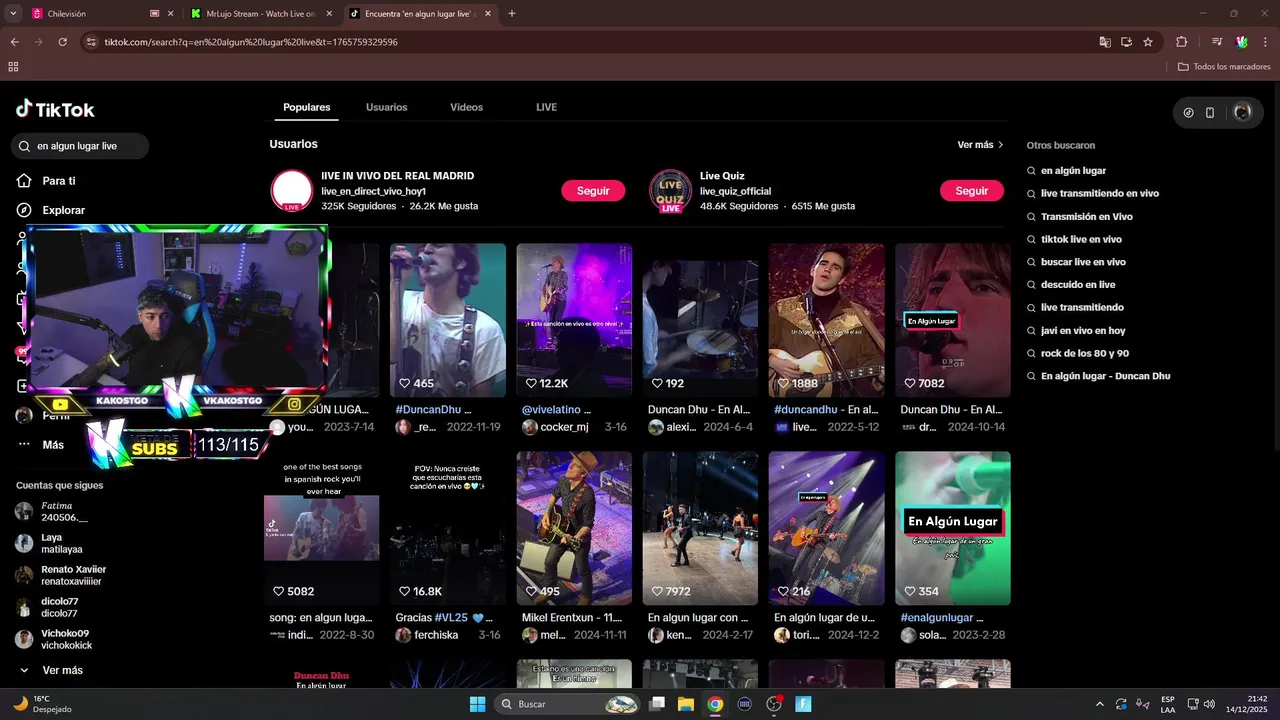Go back in browser history
Screen dimensions: 1280x720
pyautogui.click(x=14, y=42)
